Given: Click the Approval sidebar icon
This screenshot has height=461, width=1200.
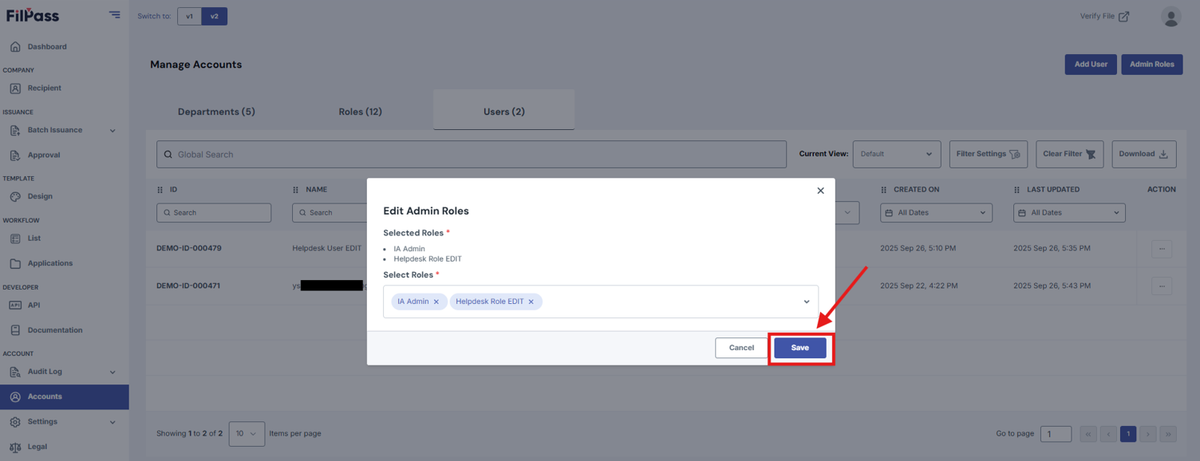Looking at the screenshot, I should point(15,155).
